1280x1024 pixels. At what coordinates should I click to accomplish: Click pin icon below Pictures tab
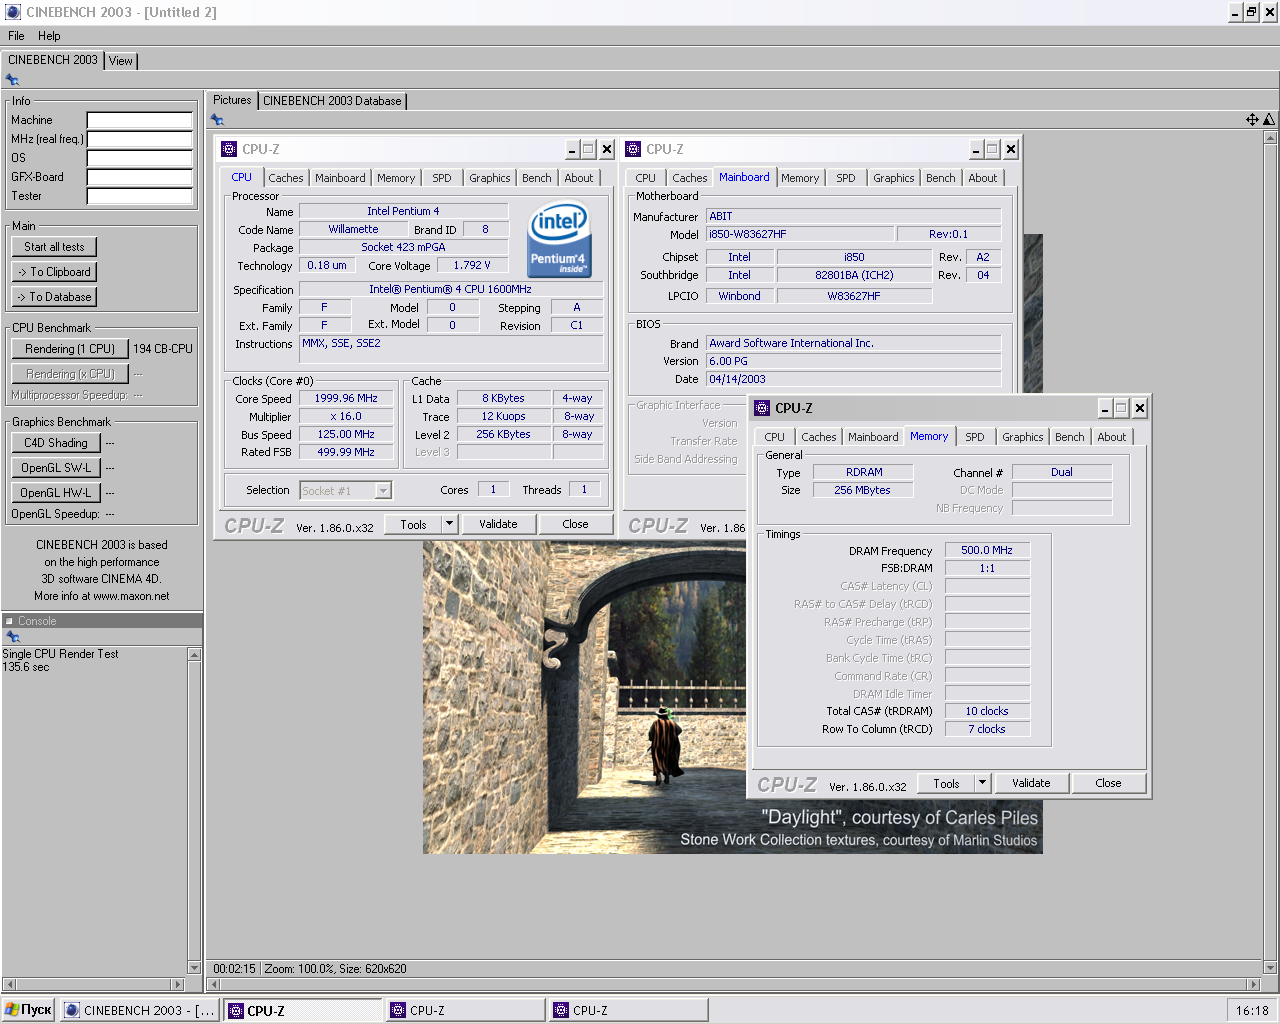[x=217, y=120]
